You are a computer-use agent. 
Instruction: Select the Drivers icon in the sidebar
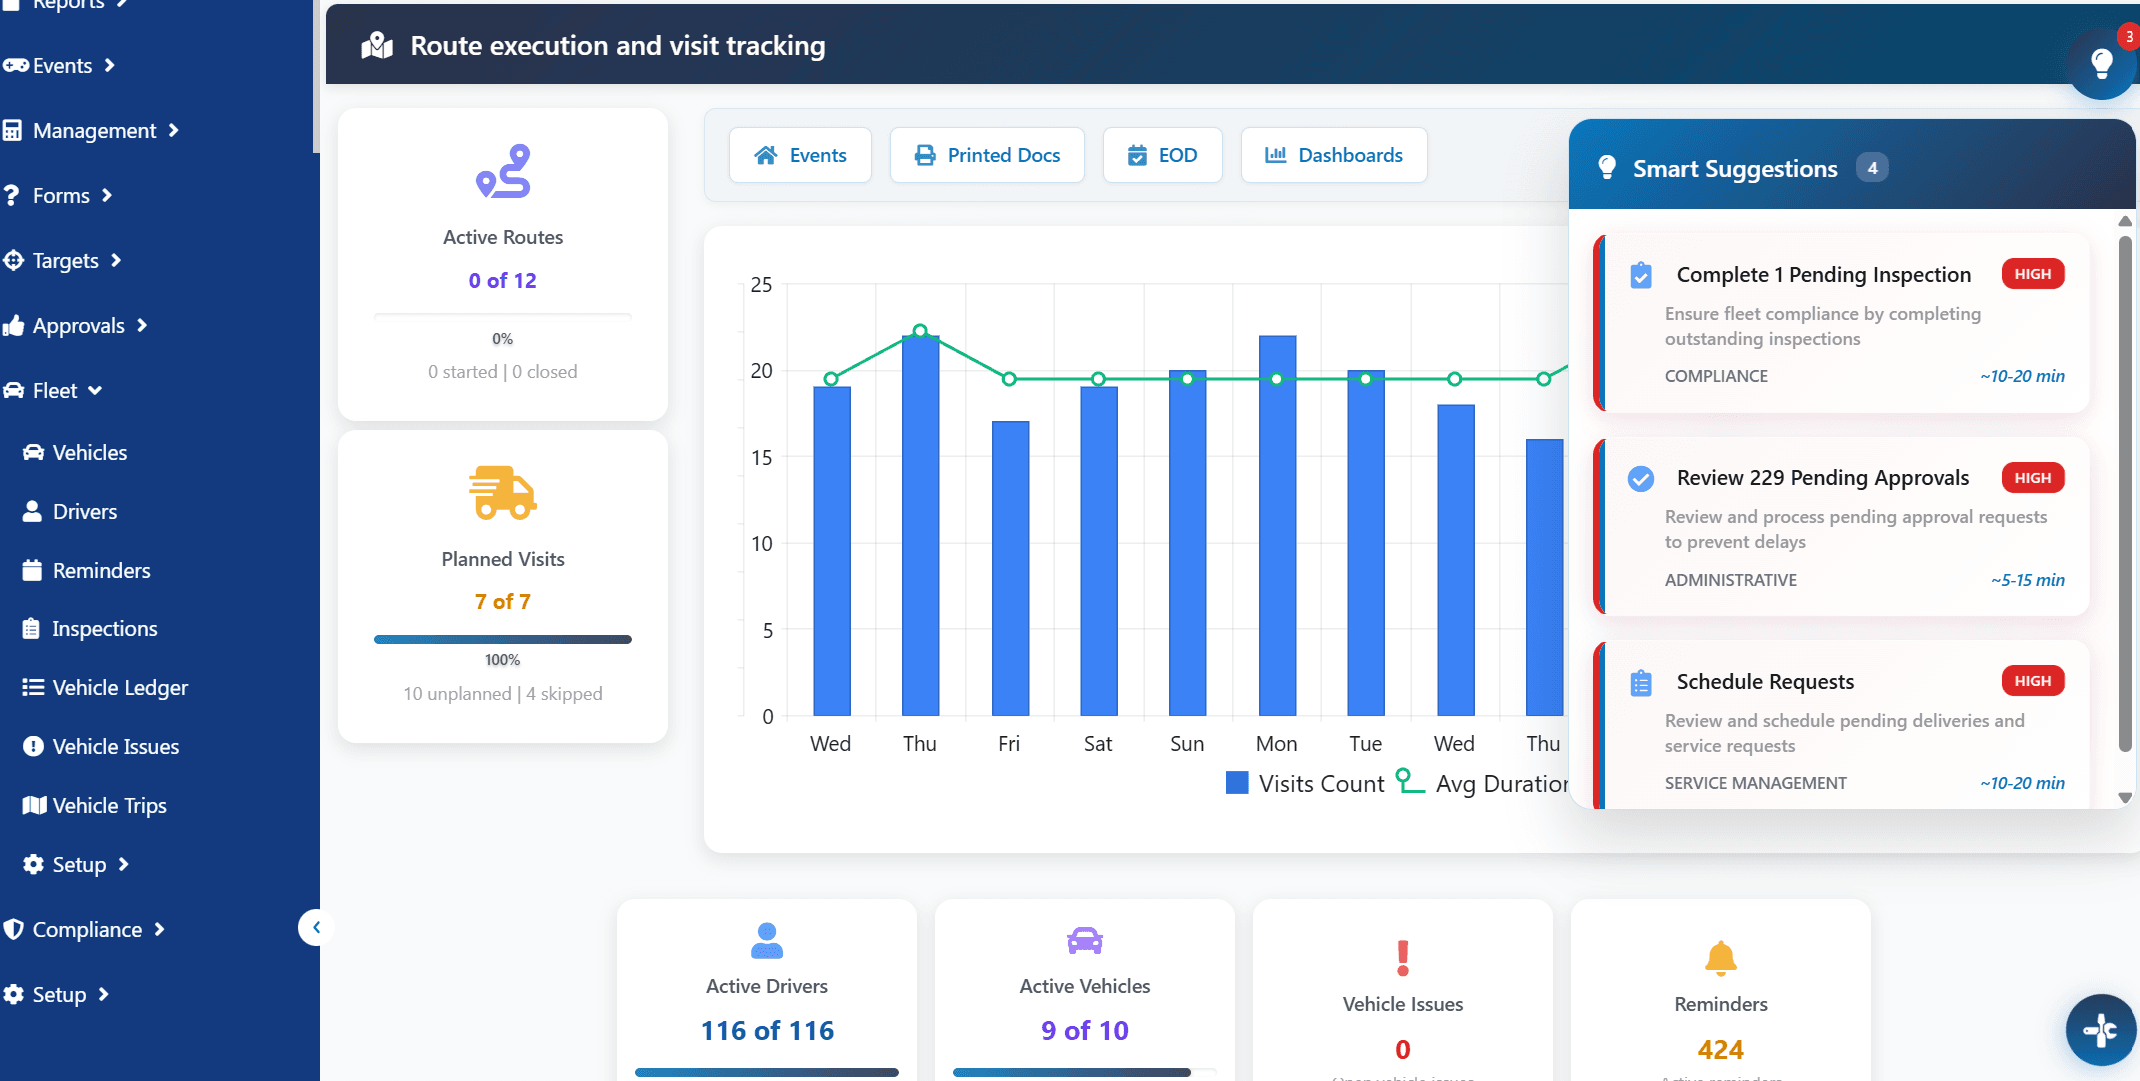pyautogui.click(x=33, y=511)
